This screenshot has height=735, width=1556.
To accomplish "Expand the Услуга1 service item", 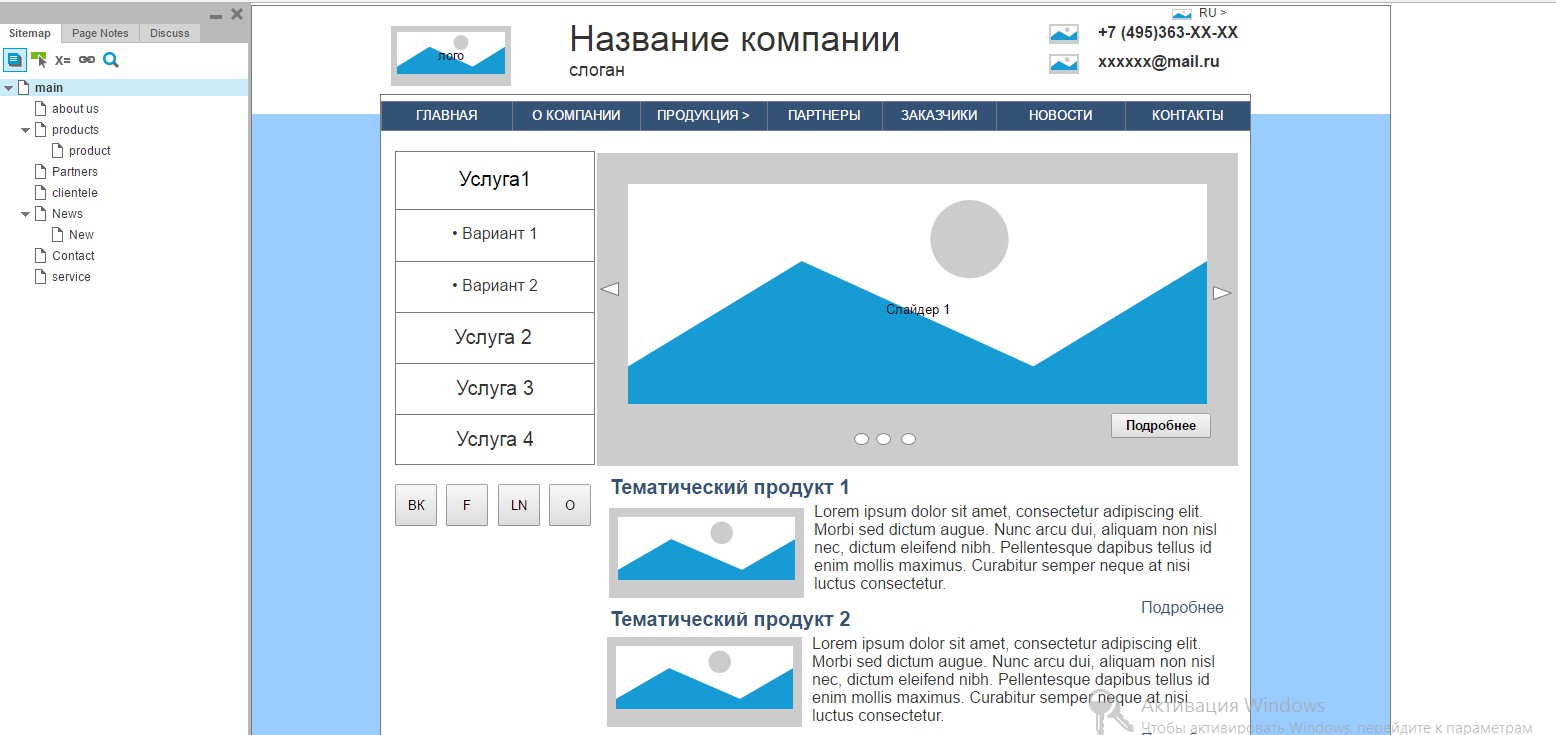I will (x=495, y=180).
